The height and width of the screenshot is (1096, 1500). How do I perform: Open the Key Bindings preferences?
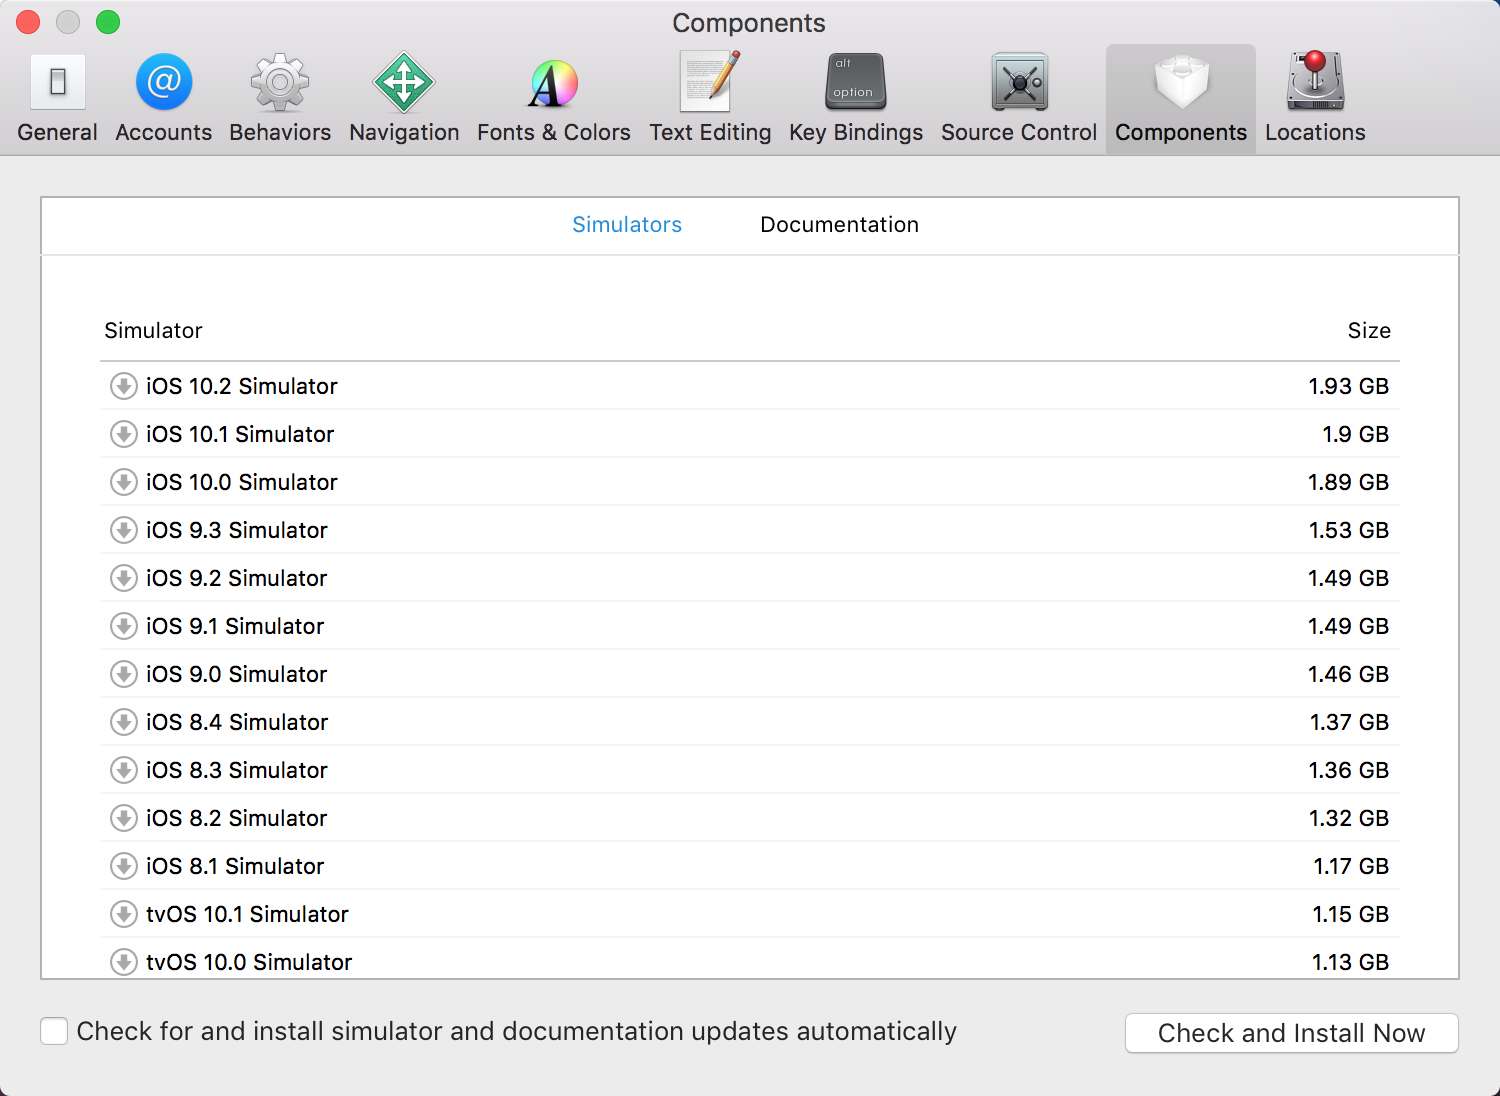click(856, 98)
